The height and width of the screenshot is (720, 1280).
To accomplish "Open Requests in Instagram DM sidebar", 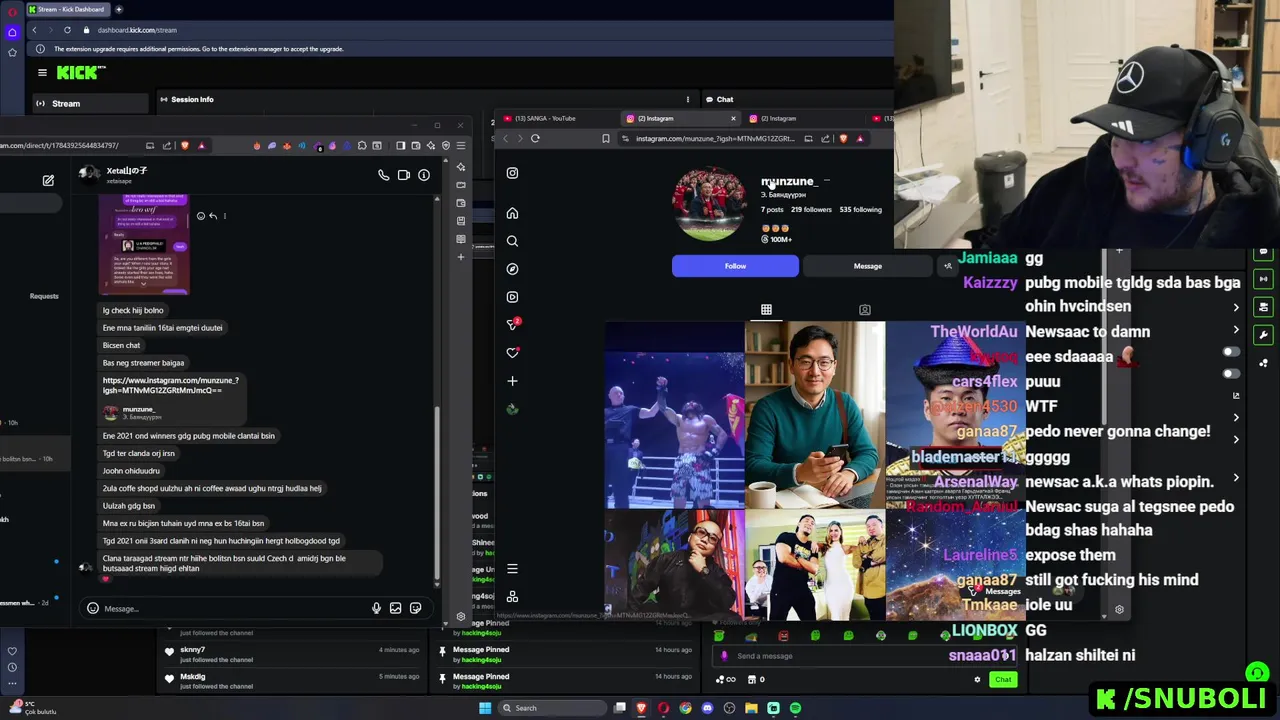I will (44, 296).
